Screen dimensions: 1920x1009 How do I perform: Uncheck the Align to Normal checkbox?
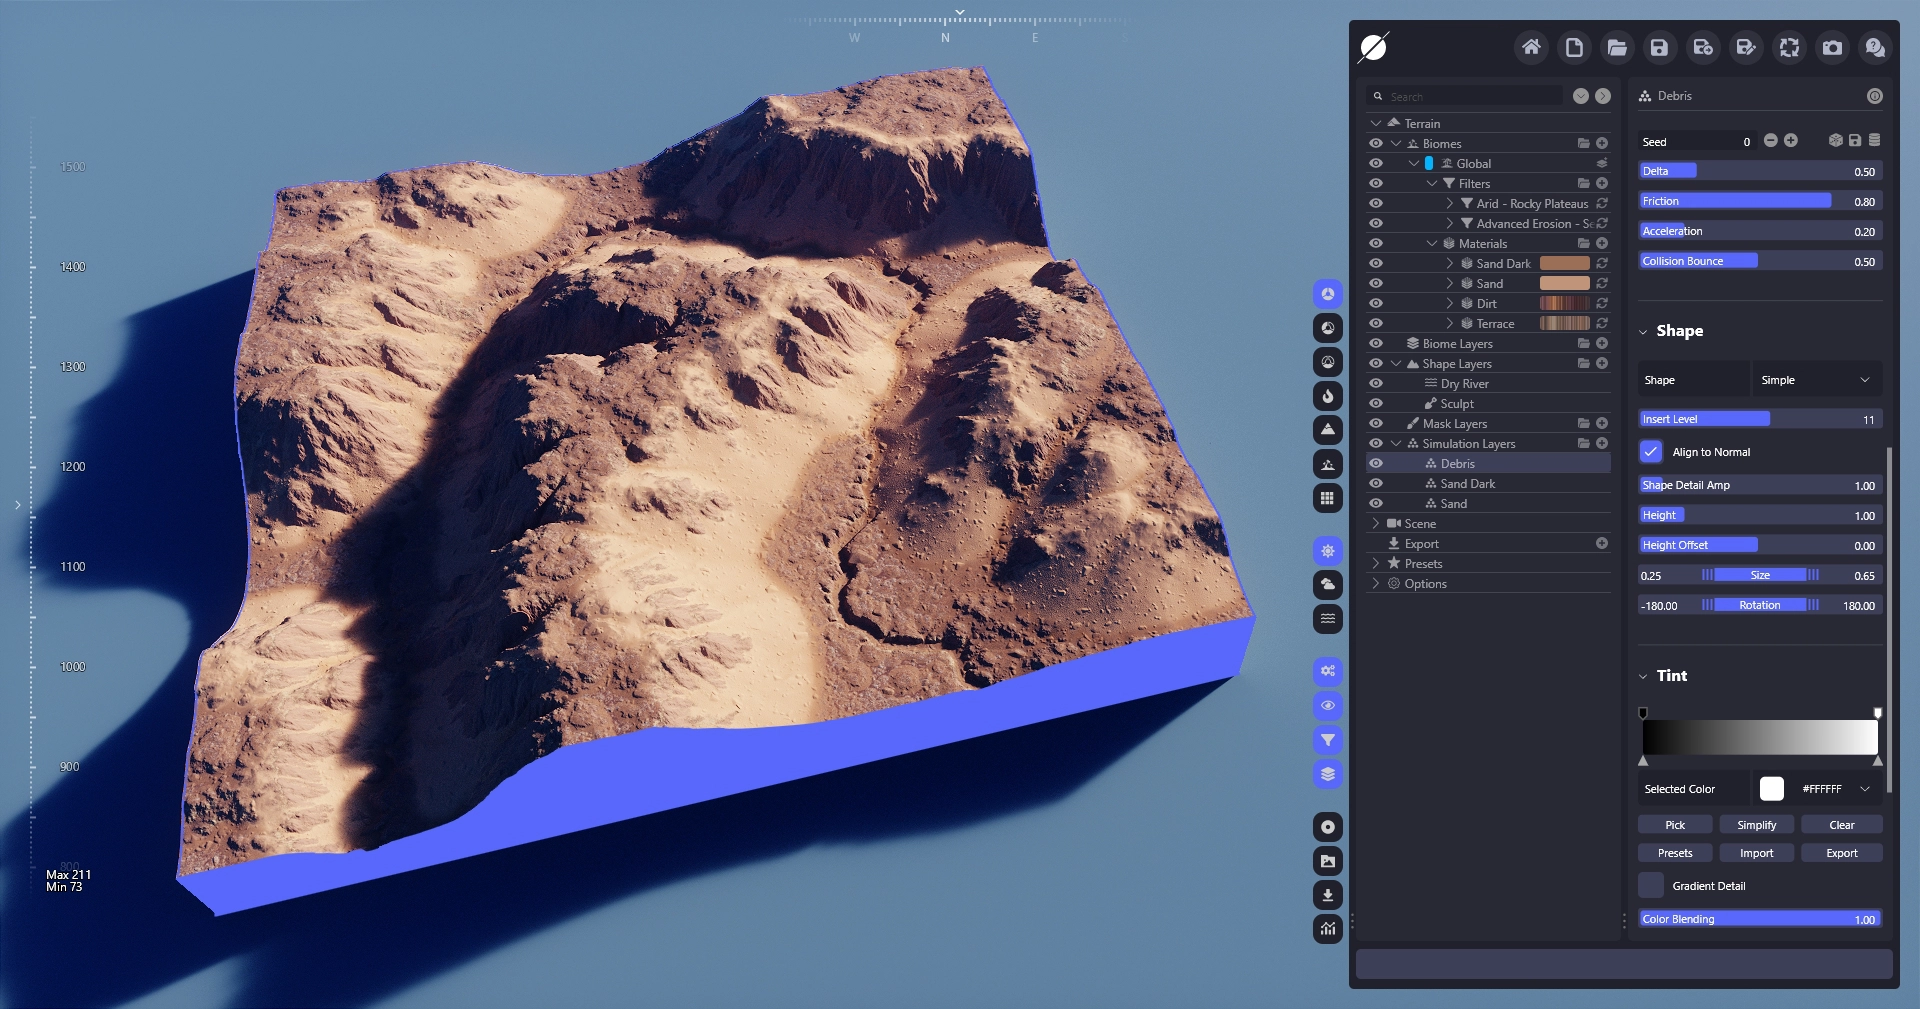[1651, 452]
